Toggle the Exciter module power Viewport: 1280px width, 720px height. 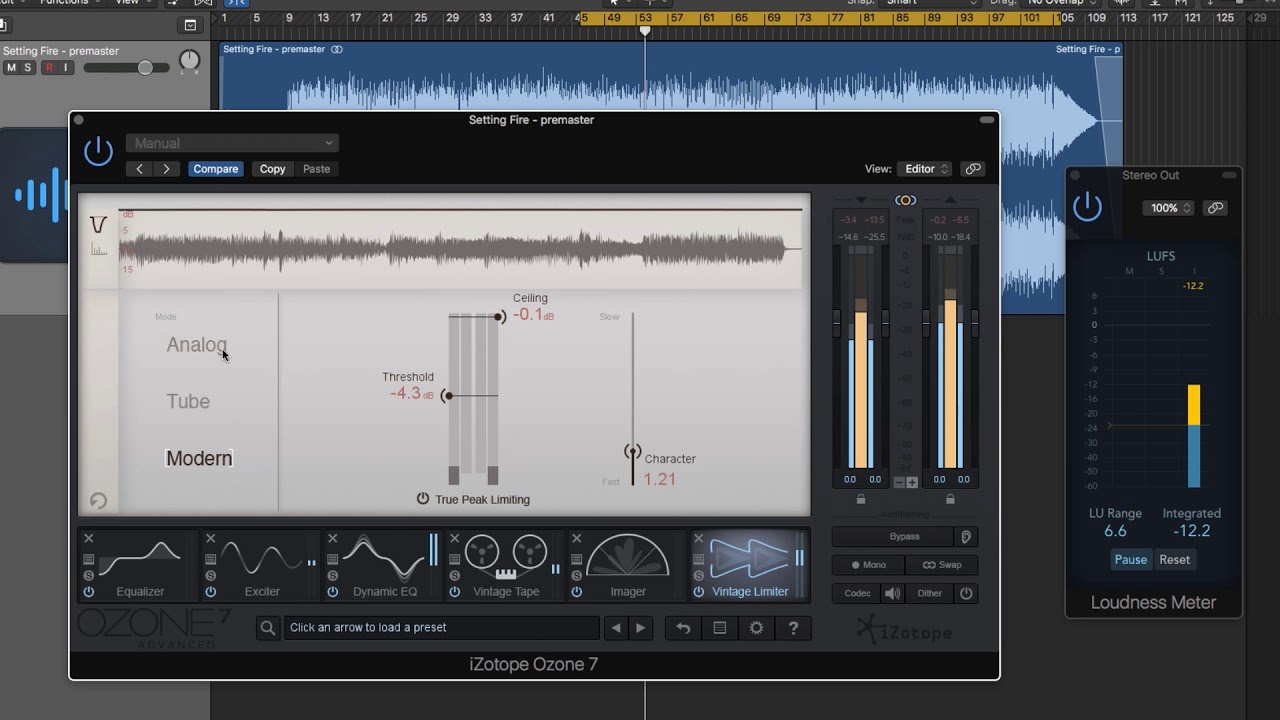pos(211,592)
